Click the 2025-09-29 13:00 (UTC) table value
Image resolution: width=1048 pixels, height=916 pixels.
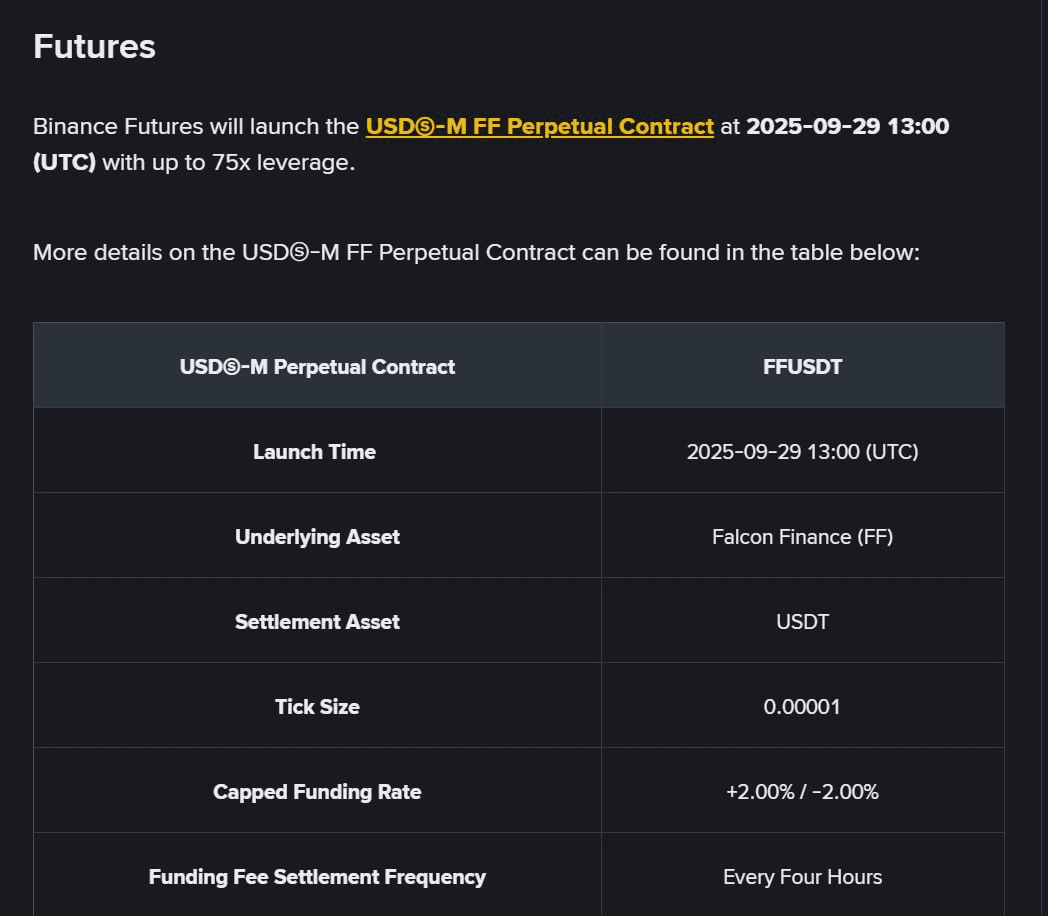[802, 452]
